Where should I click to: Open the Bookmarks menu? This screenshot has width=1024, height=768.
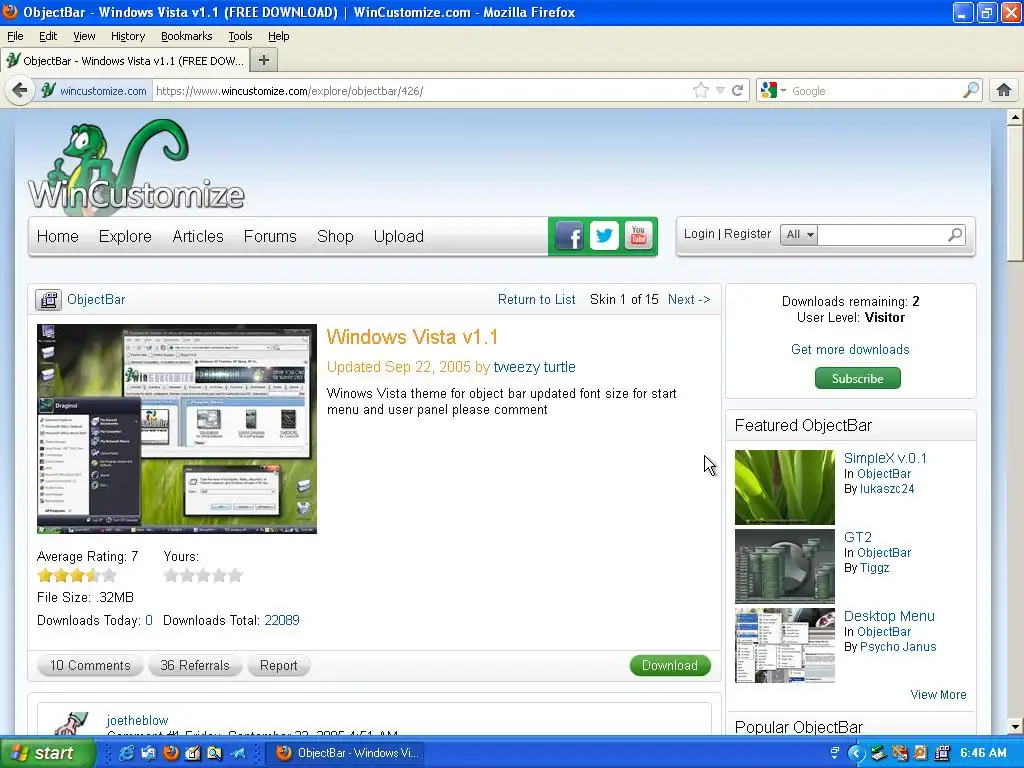pyautogui.click(x=186, y=36)
